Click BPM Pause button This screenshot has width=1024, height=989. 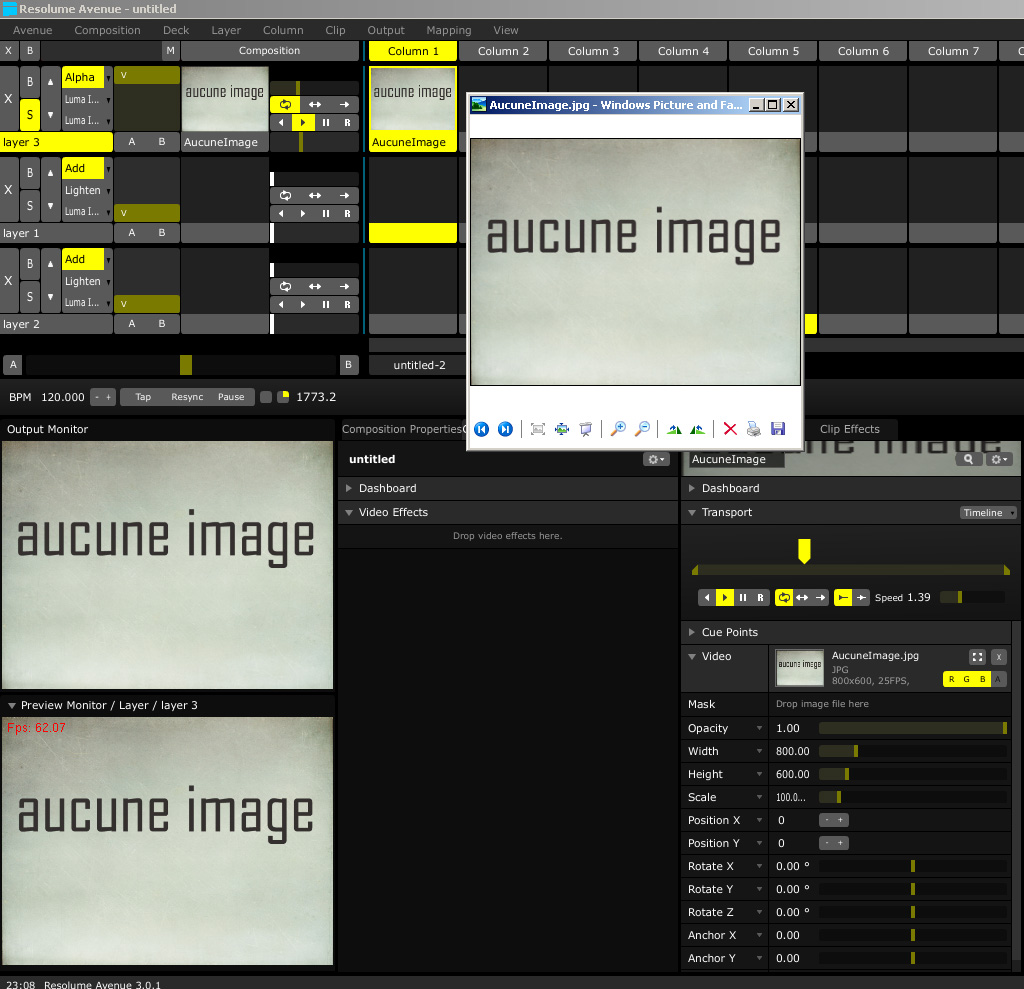231,397
